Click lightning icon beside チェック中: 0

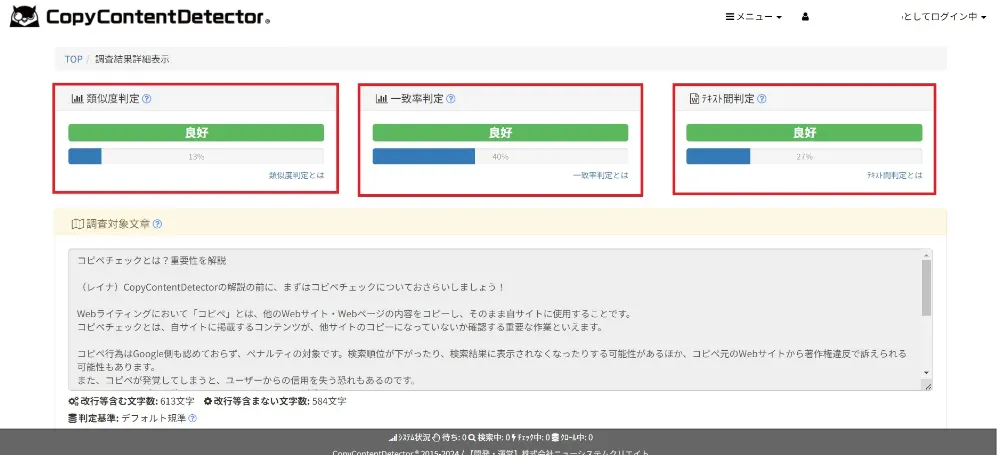(x=514, y=437)
